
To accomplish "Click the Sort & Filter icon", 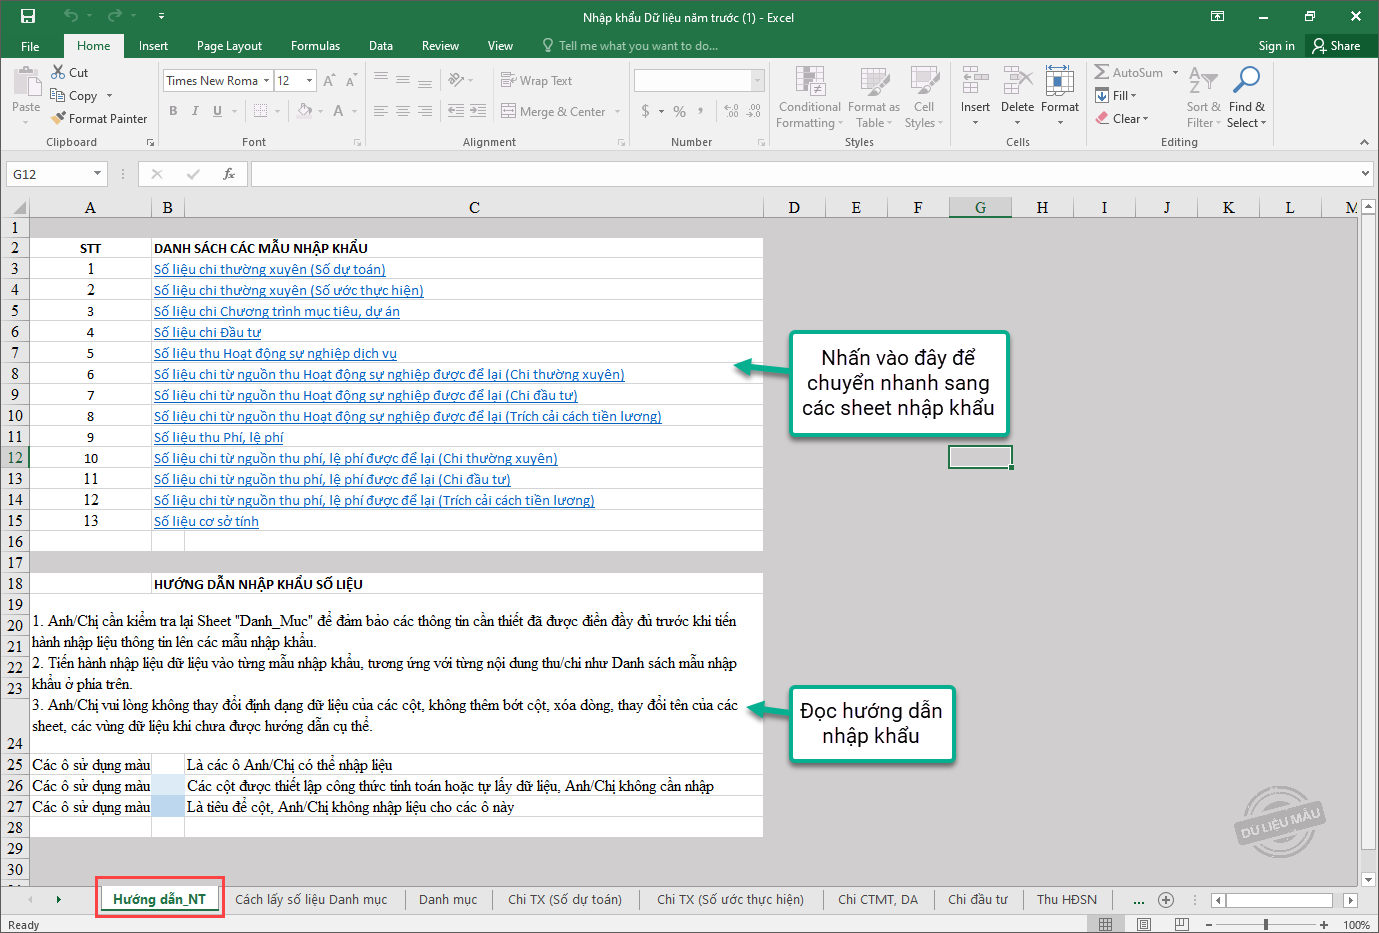I will [x=1203, y=80].
